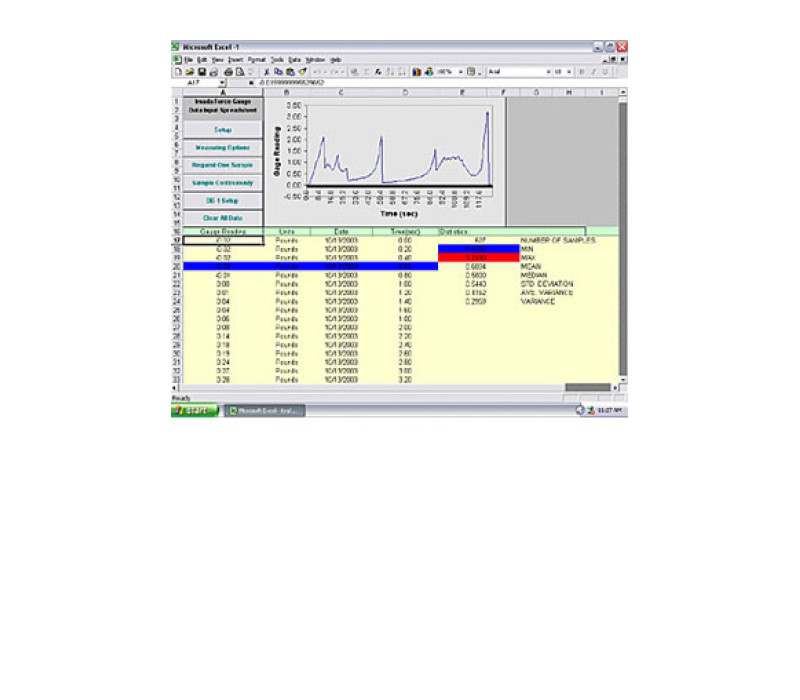Click the Sort Ascending icon

pyautogui.click(x=390, y=72)
